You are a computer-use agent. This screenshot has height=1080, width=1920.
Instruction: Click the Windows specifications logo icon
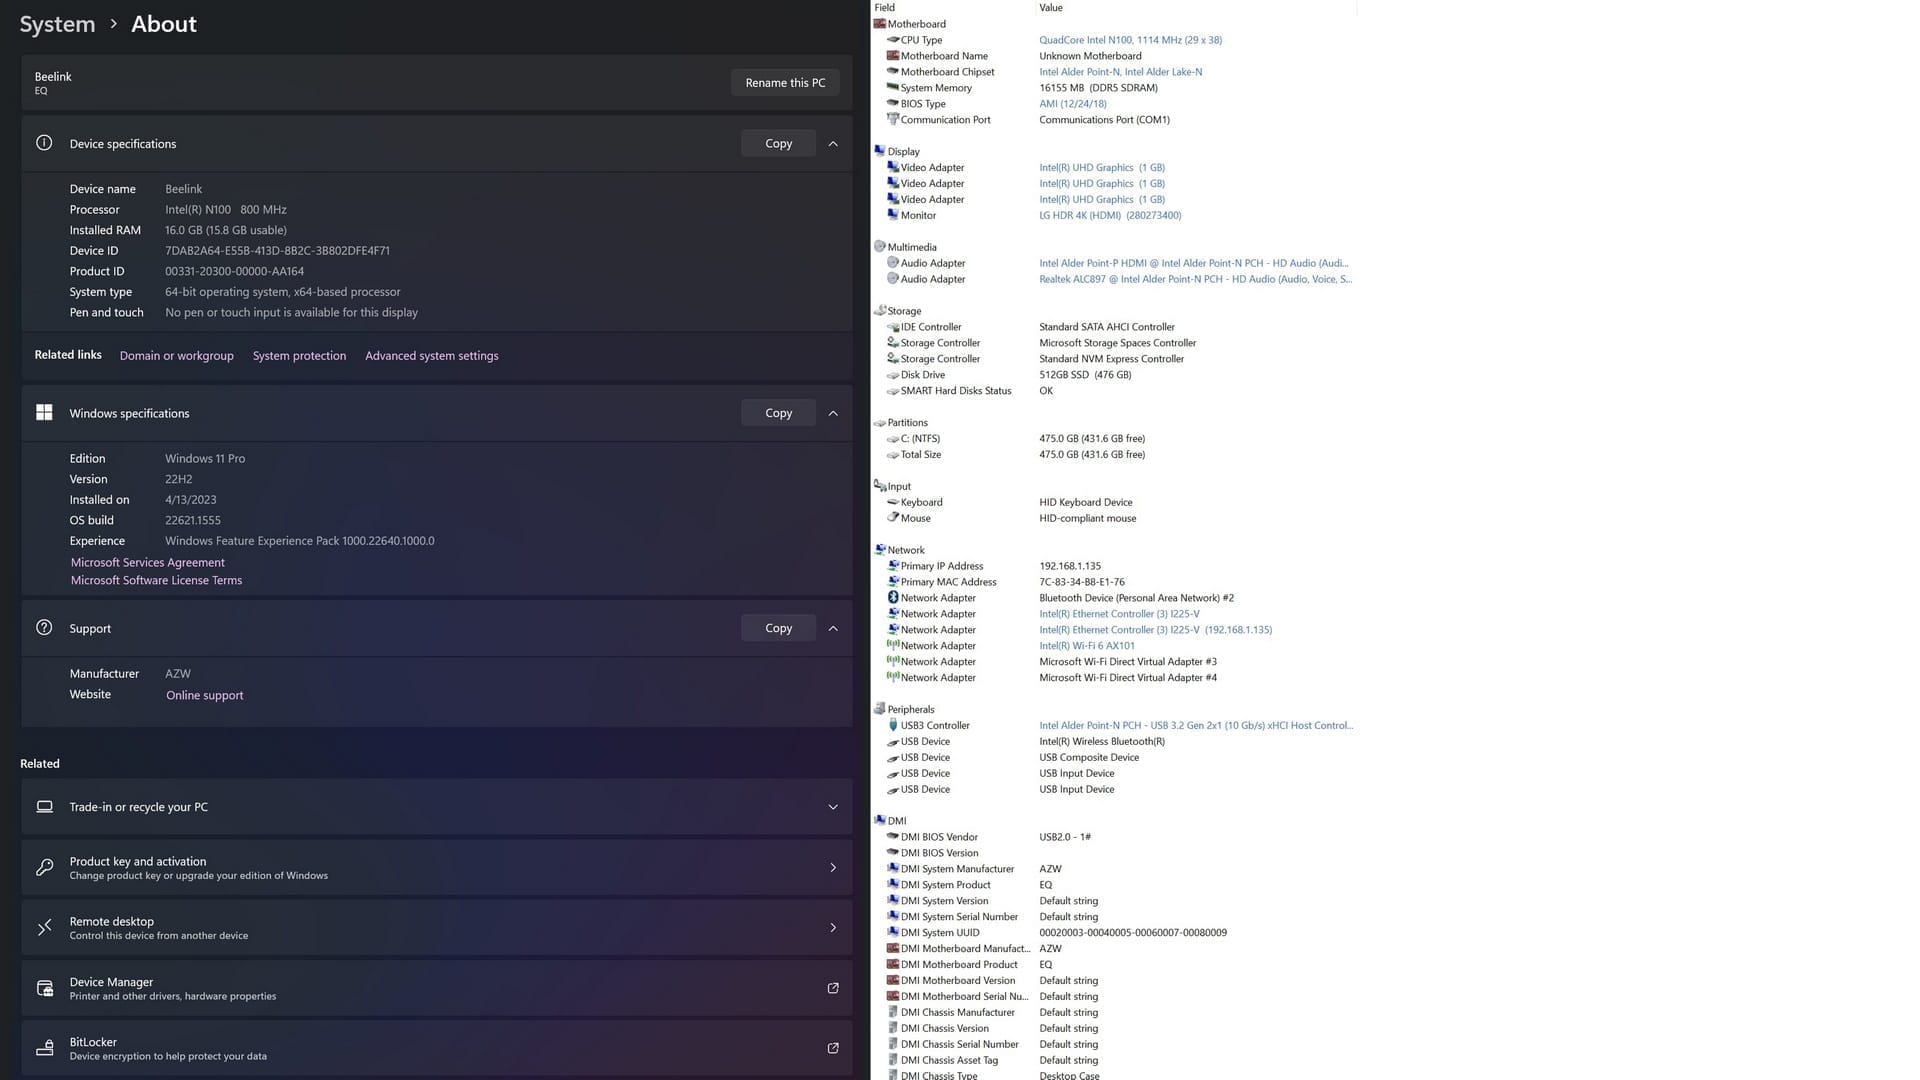tap(44, 413)
